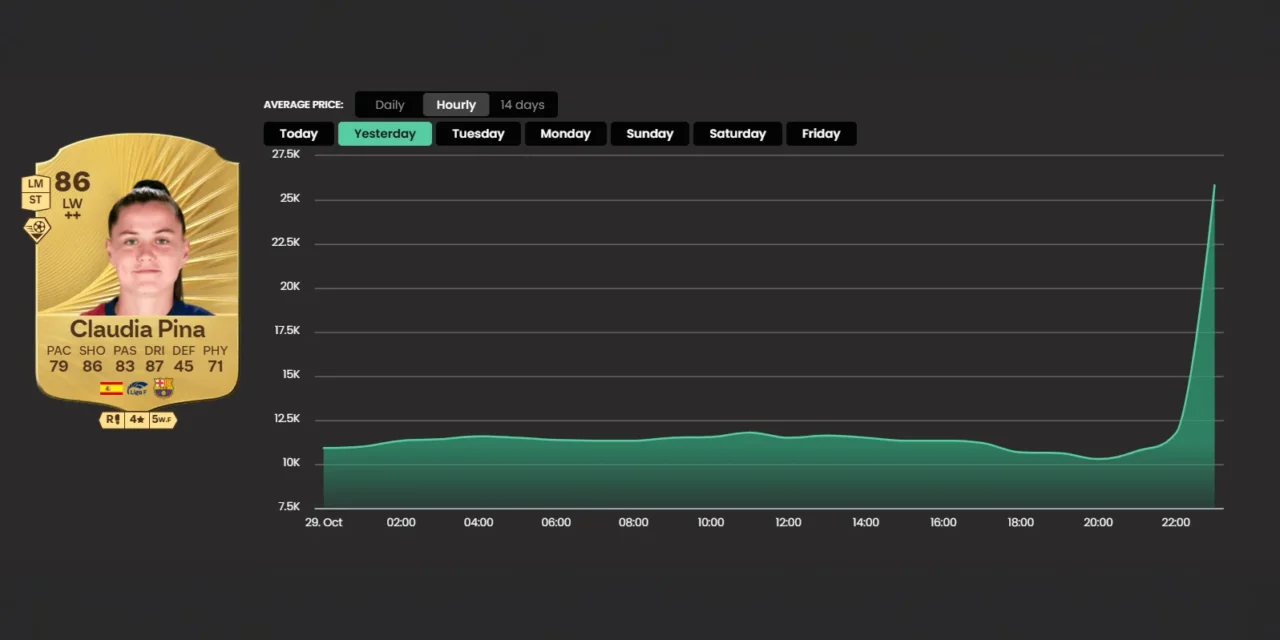Click the Spain flag on the player card

(111, 389)
